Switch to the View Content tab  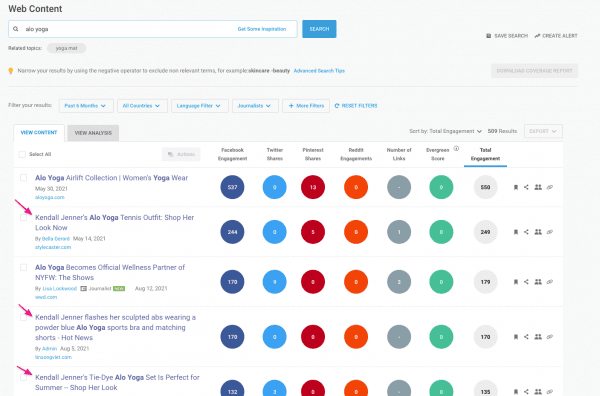coord(39,133)
